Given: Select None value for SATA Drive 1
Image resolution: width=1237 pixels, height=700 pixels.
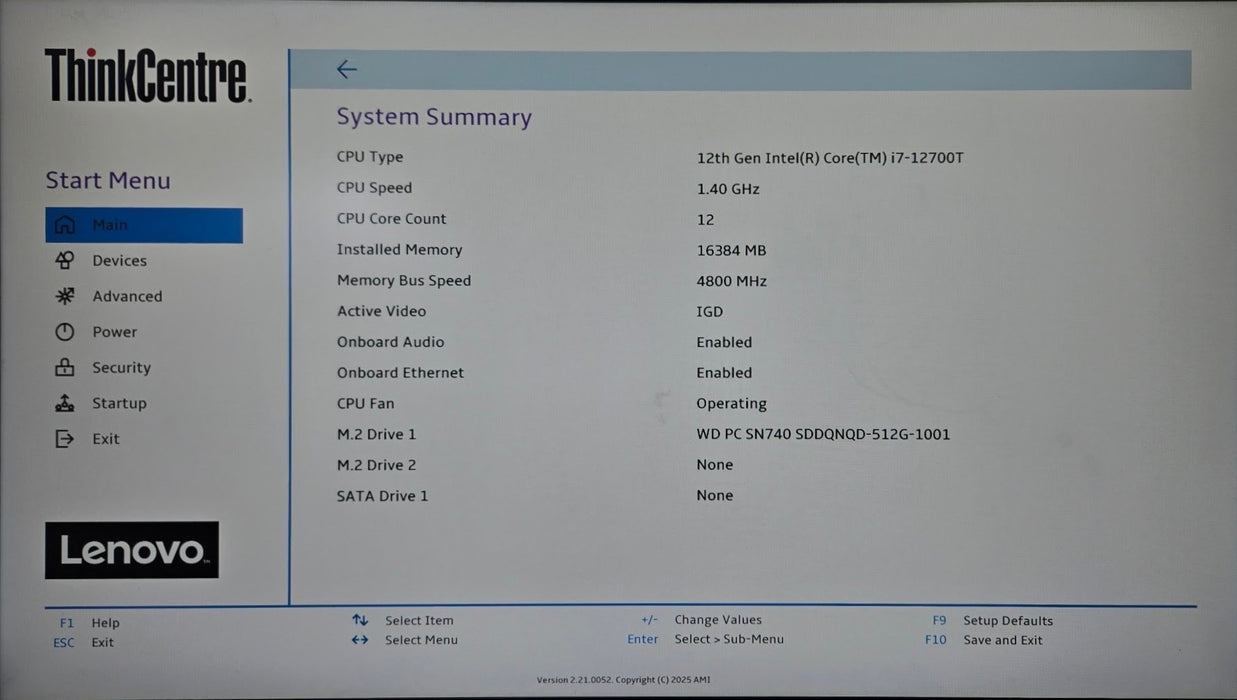Looking at the screenshot, I should 714,496.
